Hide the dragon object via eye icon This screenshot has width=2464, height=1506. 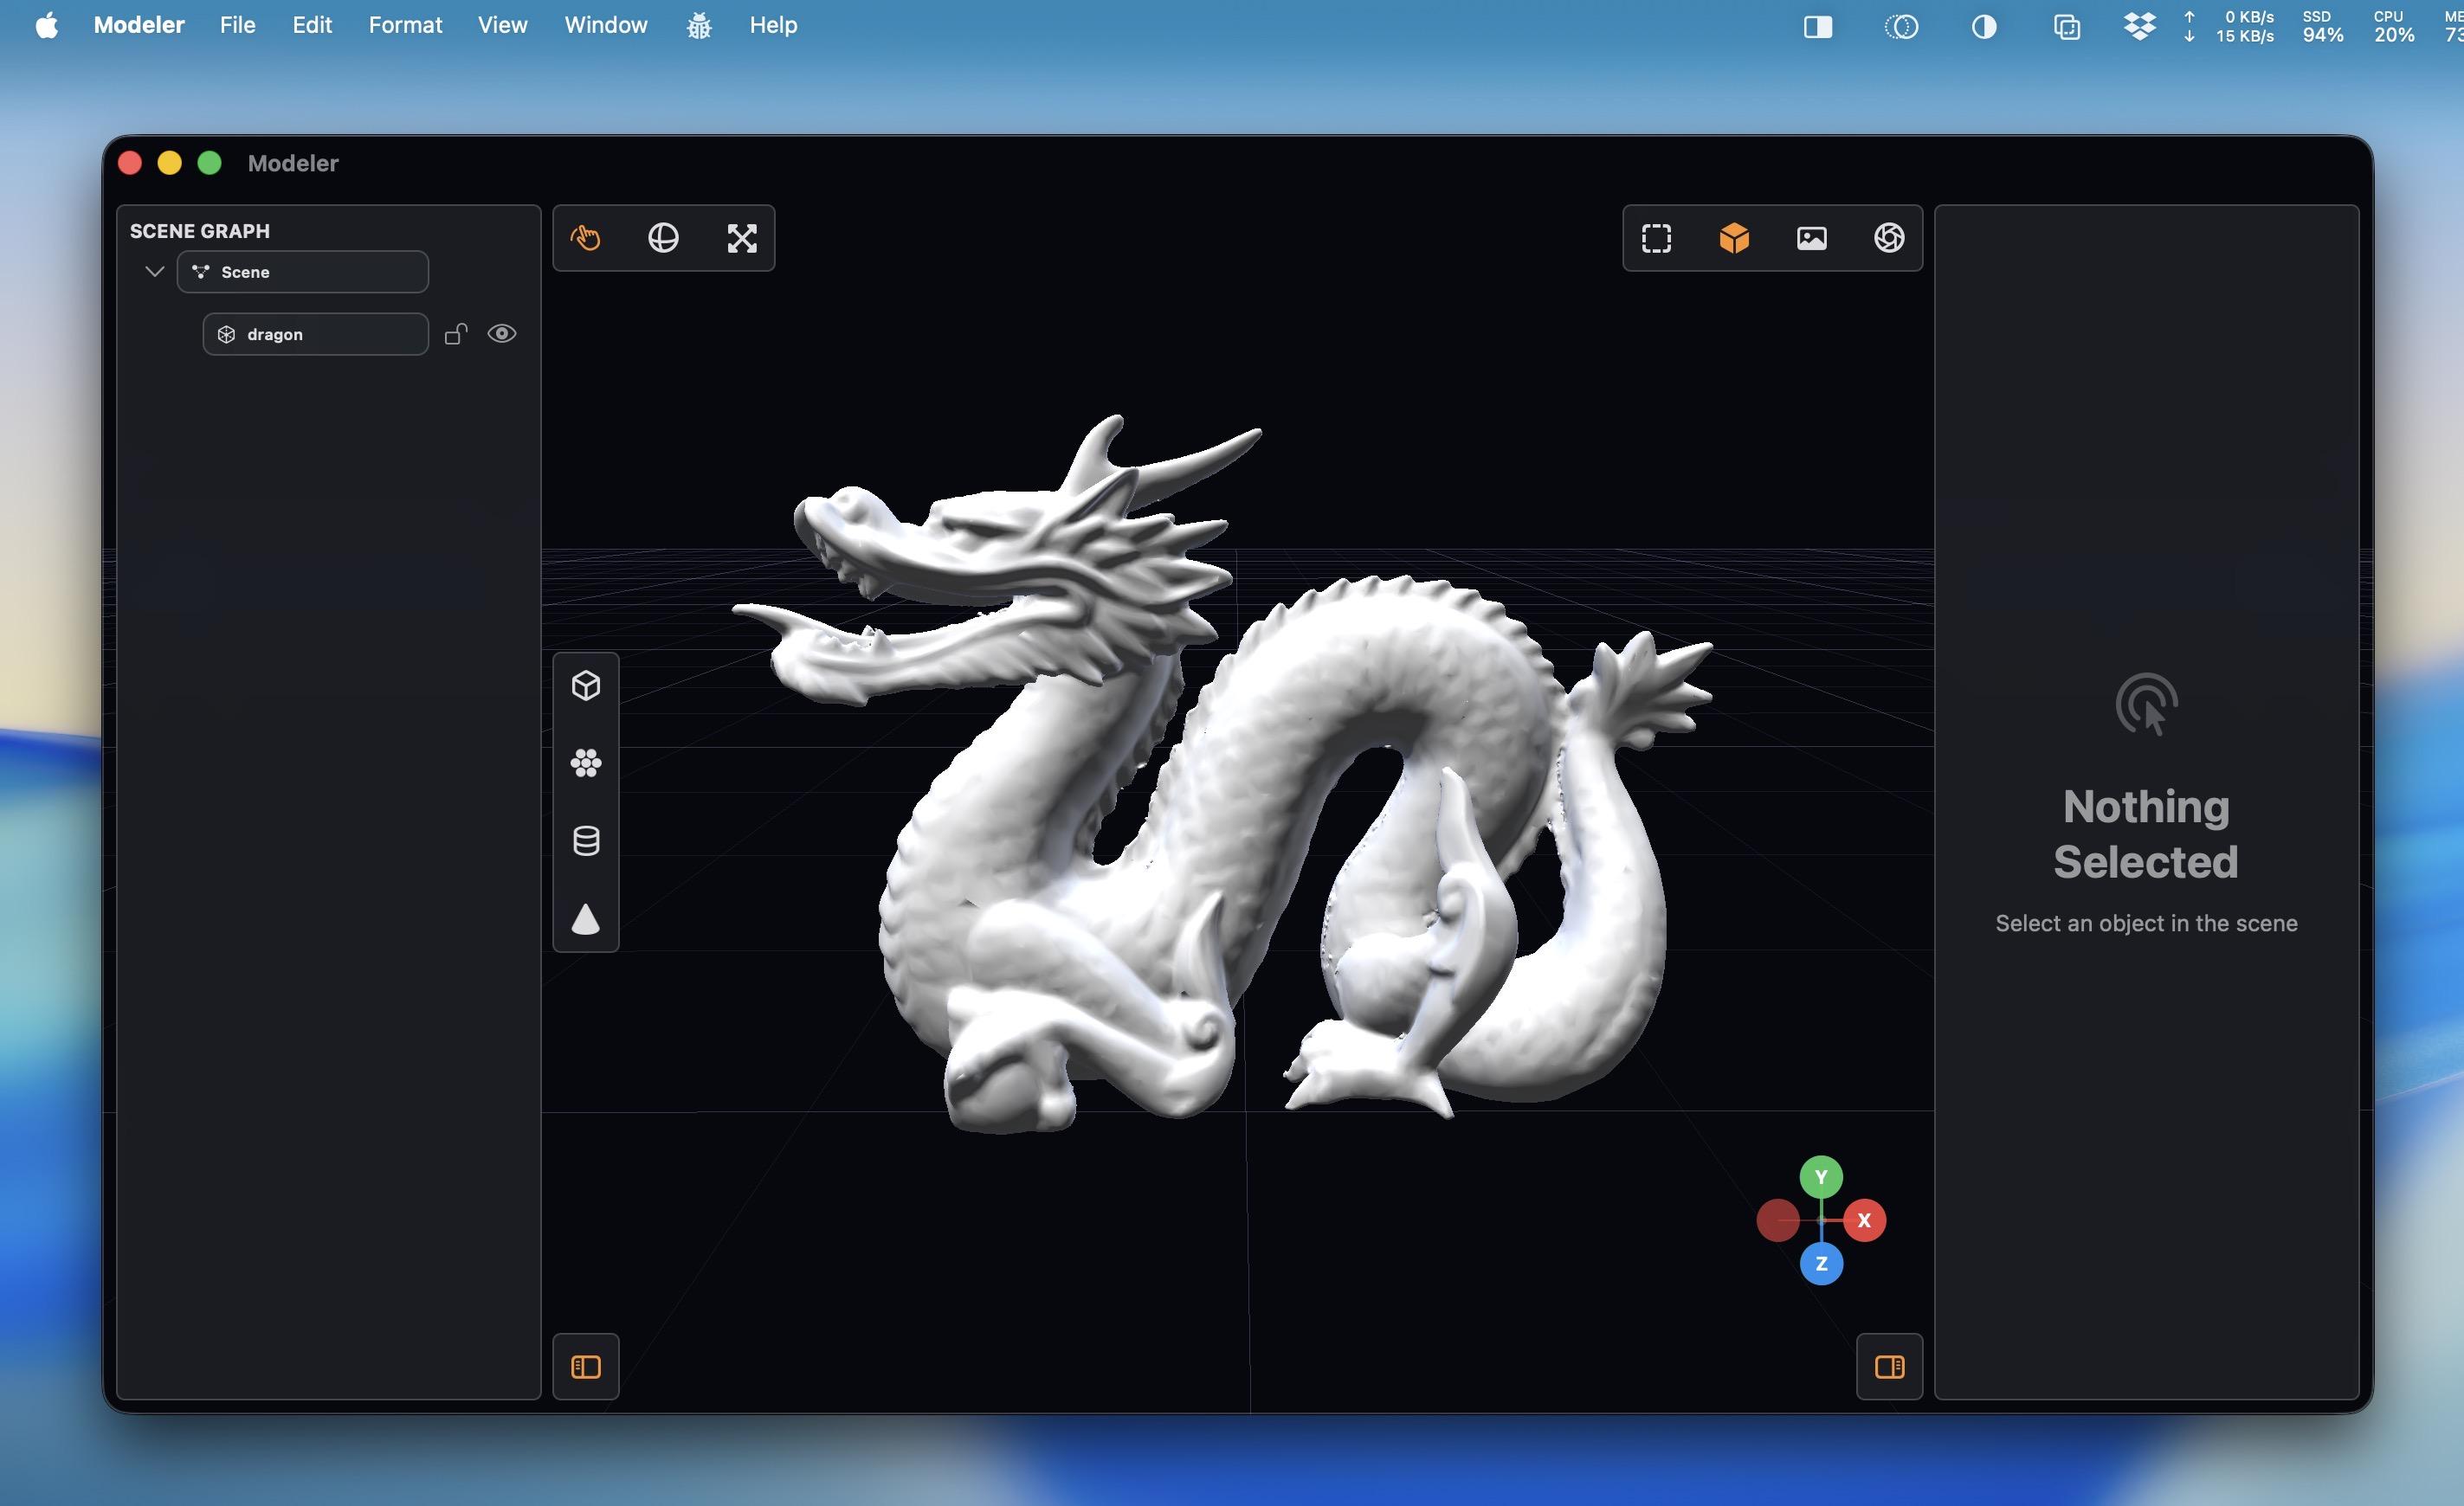pos(502,334)
